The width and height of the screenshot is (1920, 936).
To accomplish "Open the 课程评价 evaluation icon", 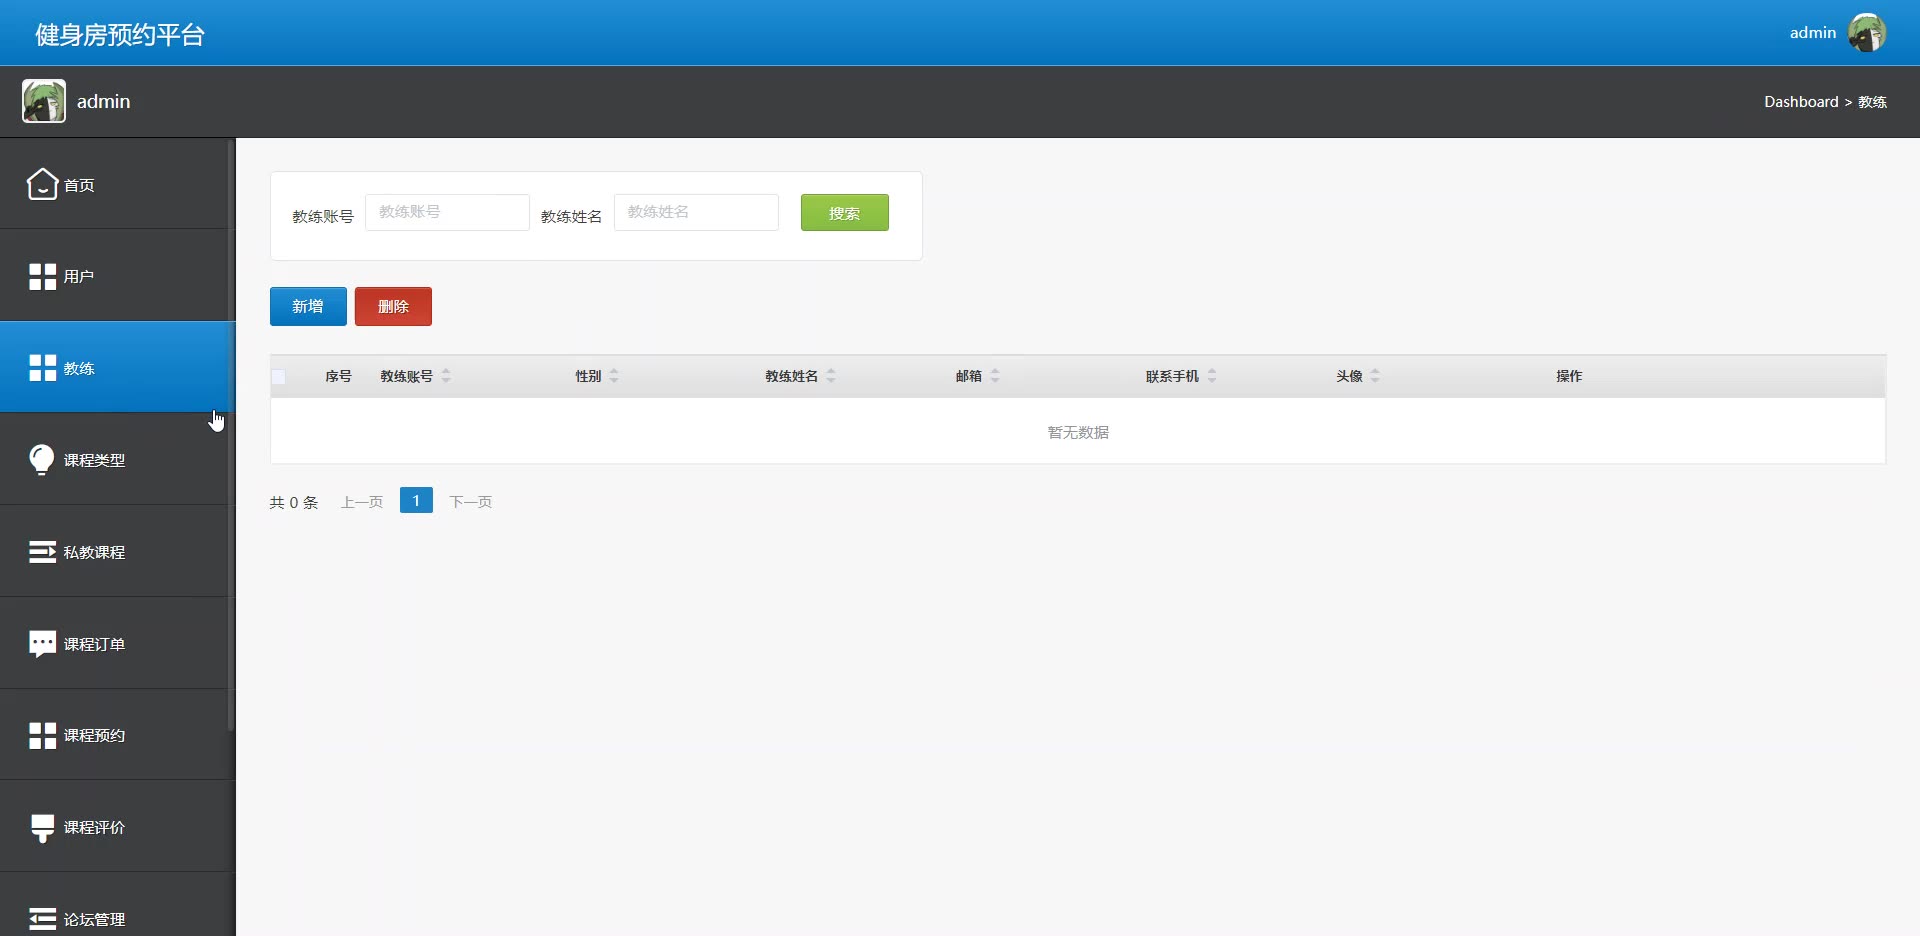I will (x=40, y=826).
